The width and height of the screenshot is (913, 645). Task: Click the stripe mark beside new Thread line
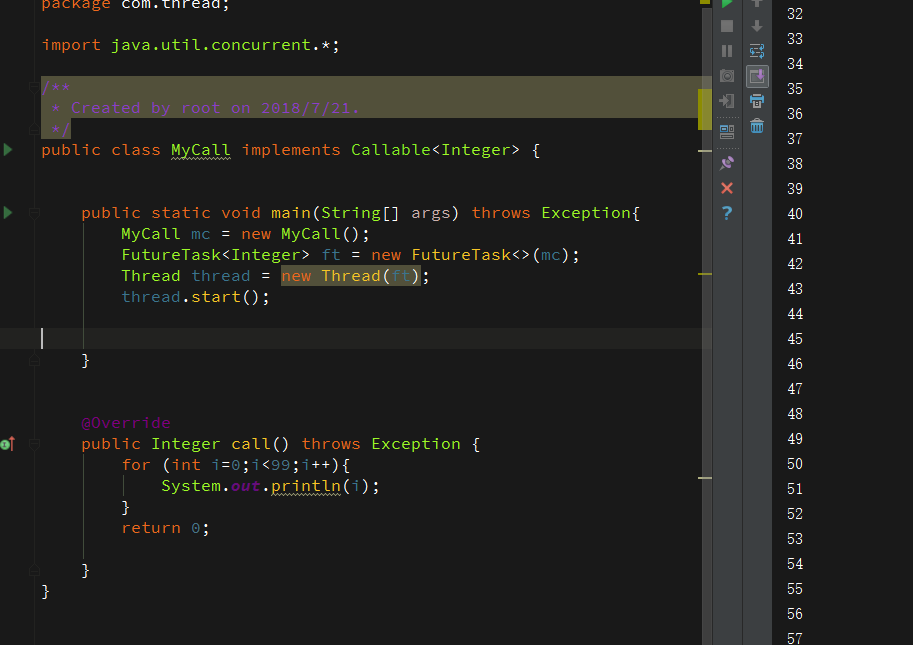705,274
